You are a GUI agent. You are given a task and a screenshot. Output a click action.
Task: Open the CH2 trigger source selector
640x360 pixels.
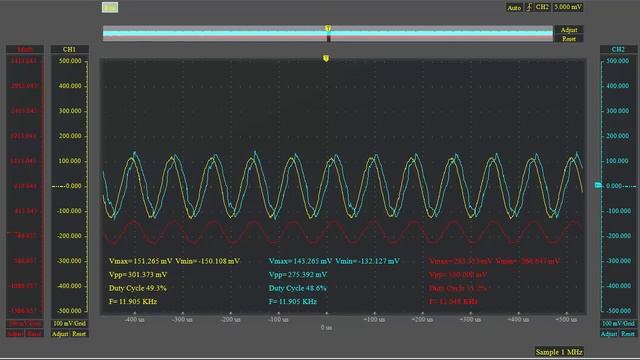[x=542, y=7]
